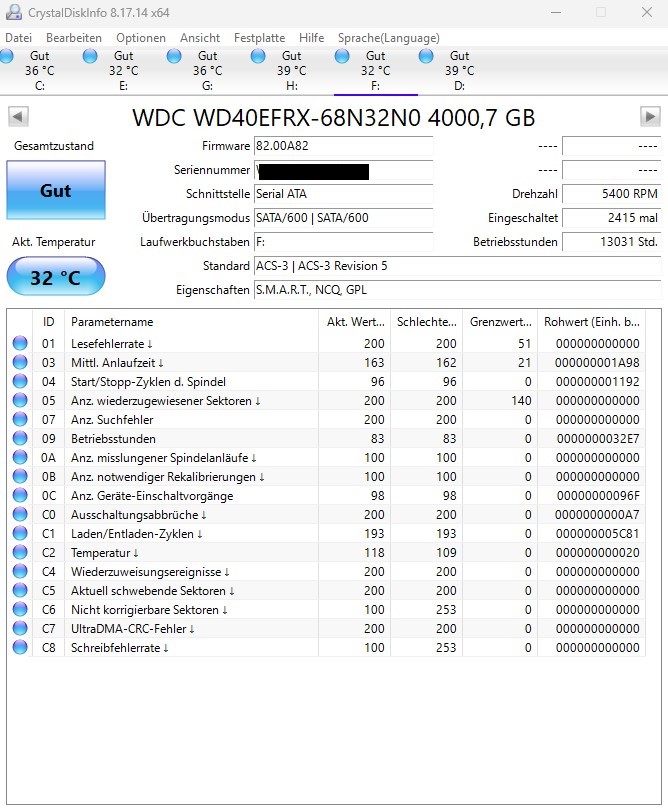Click status orb for Nicht korrigierbare Sektoren

point(20,609)
